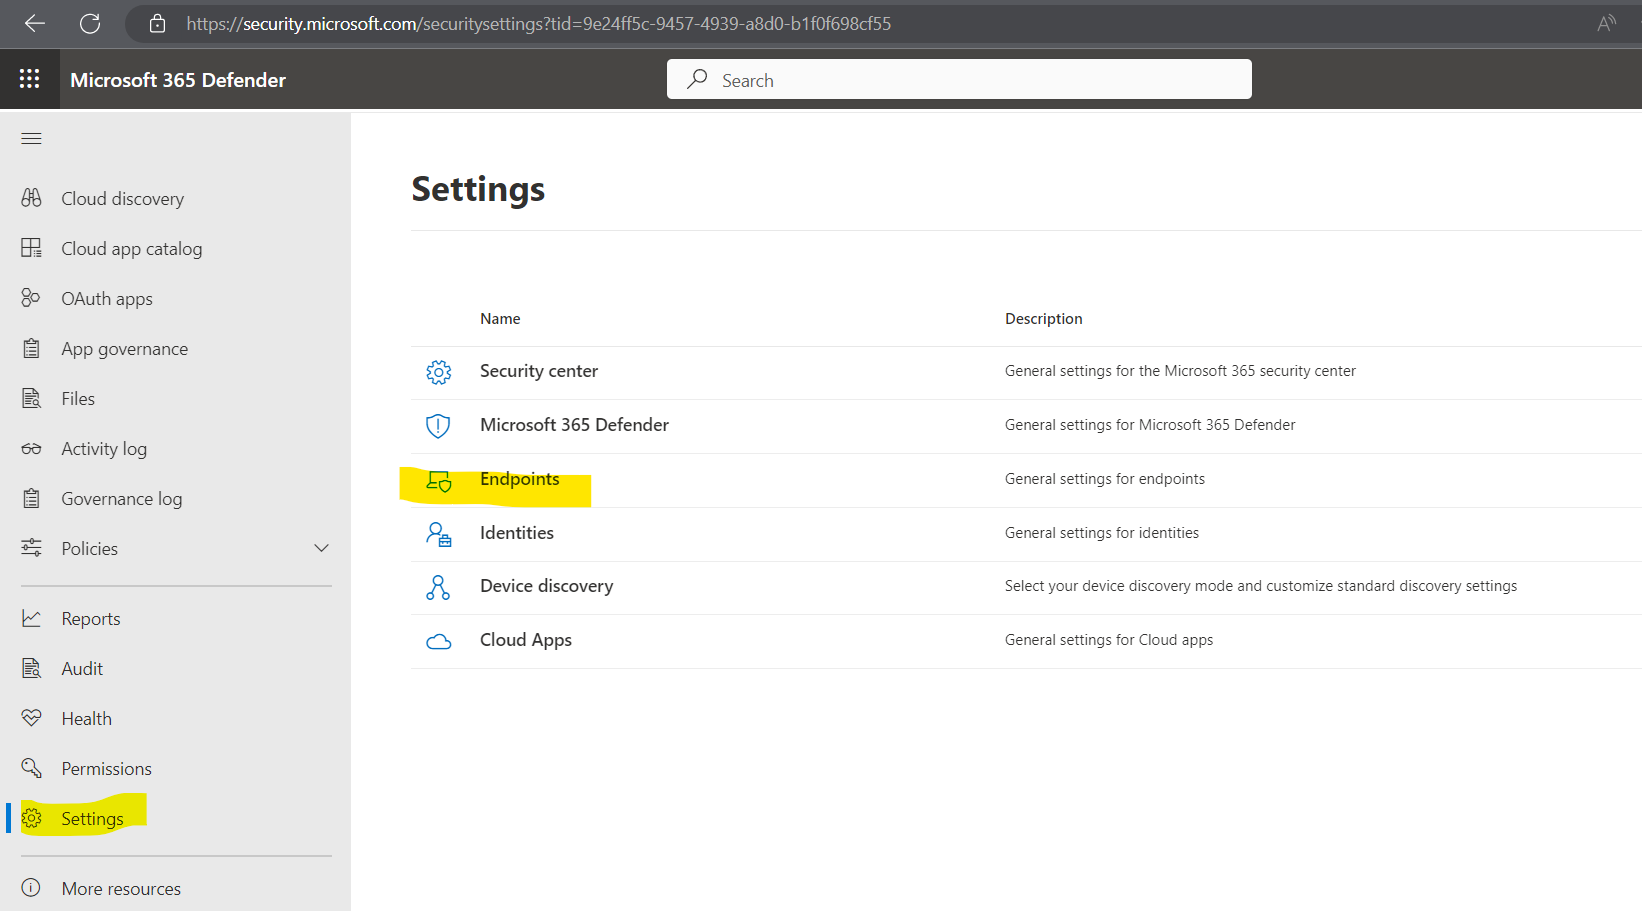Click the Description column header
The width and height of the screenshot is (1642, 911).
[1044, 319]
